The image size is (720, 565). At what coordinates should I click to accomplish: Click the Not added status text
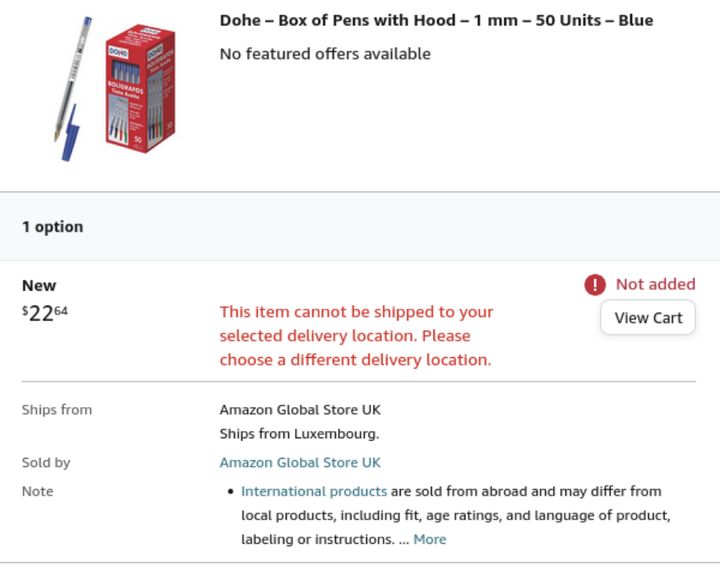tap(655, 285)
